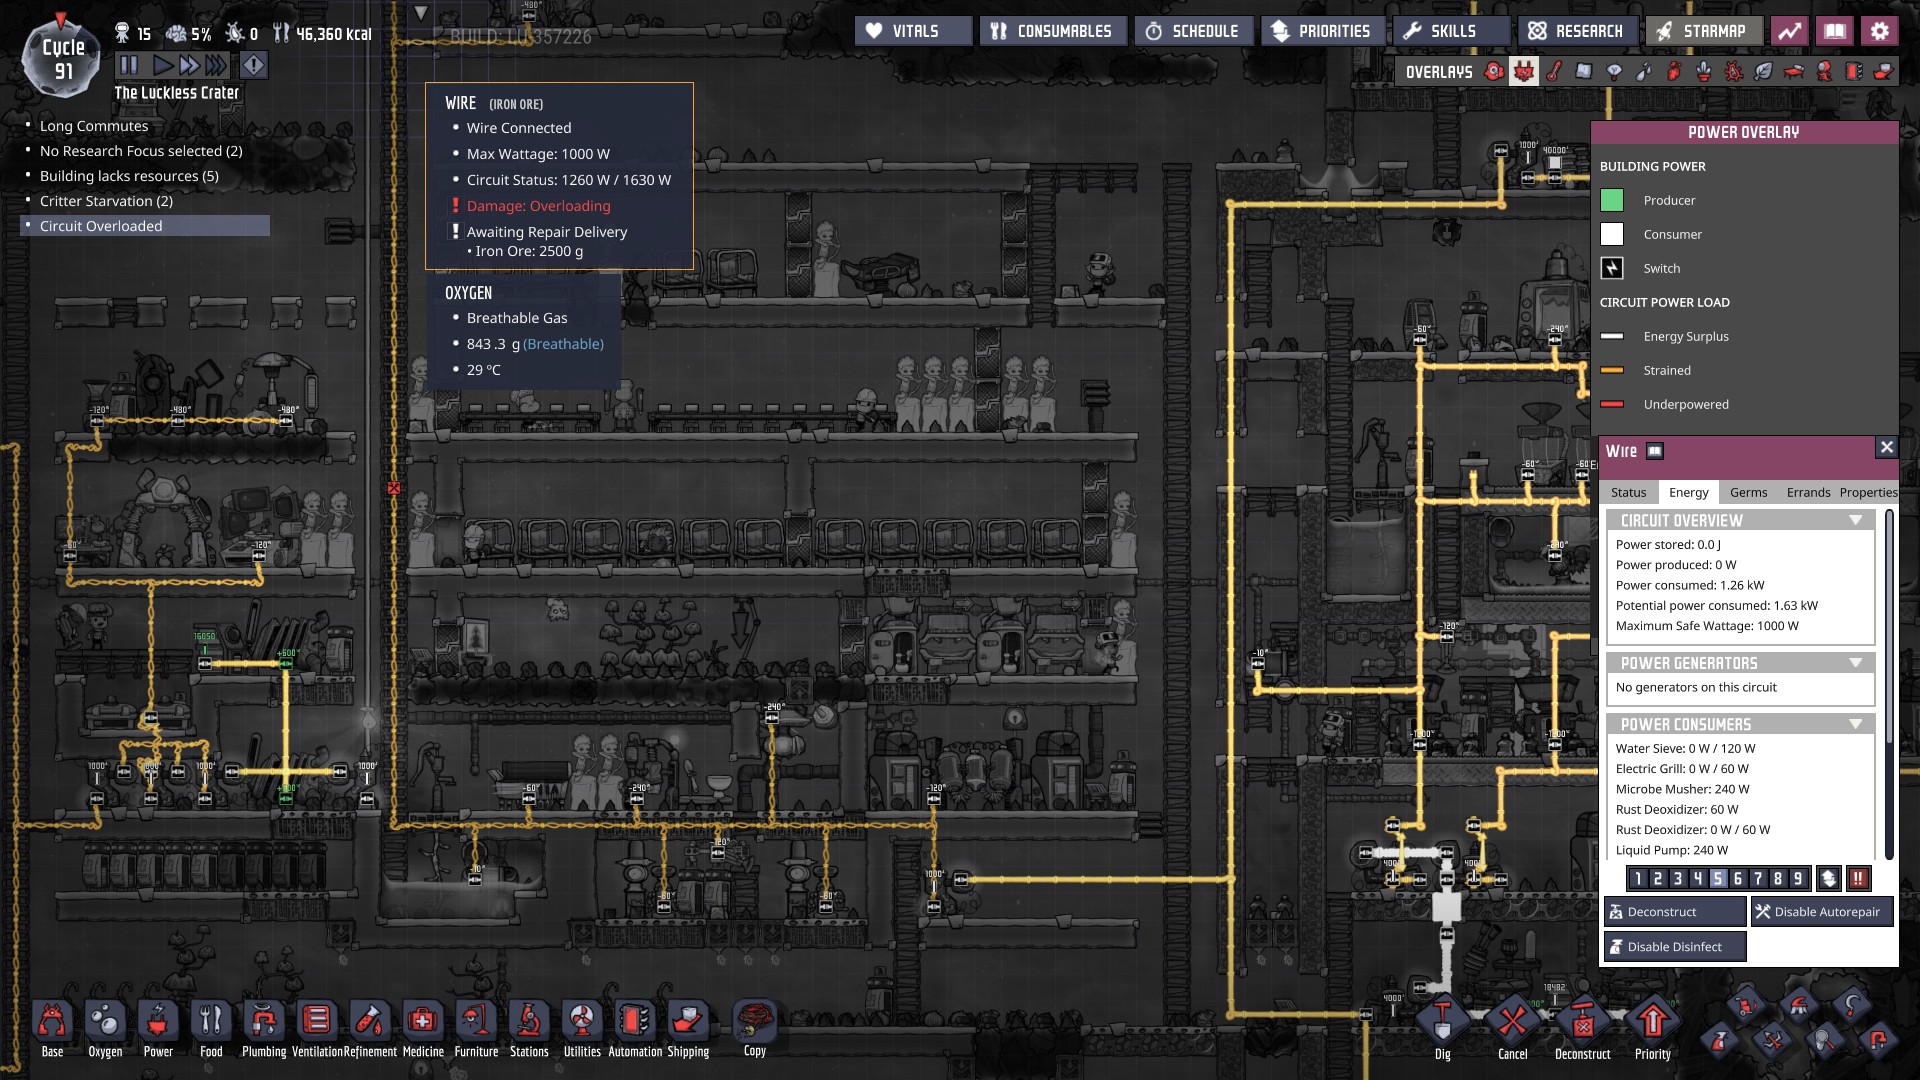1920x1080 pixels.
Task: Open the Germ overlay bug icon
Action: 1734,72
